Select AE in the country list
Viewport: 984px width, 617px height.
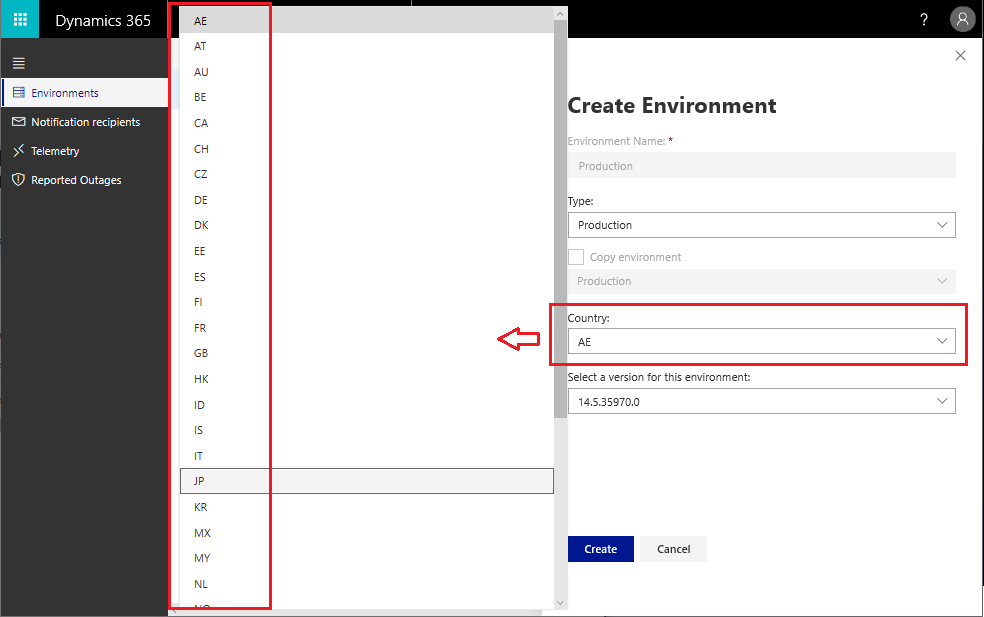pyautogui.click(x=366, y=21)
